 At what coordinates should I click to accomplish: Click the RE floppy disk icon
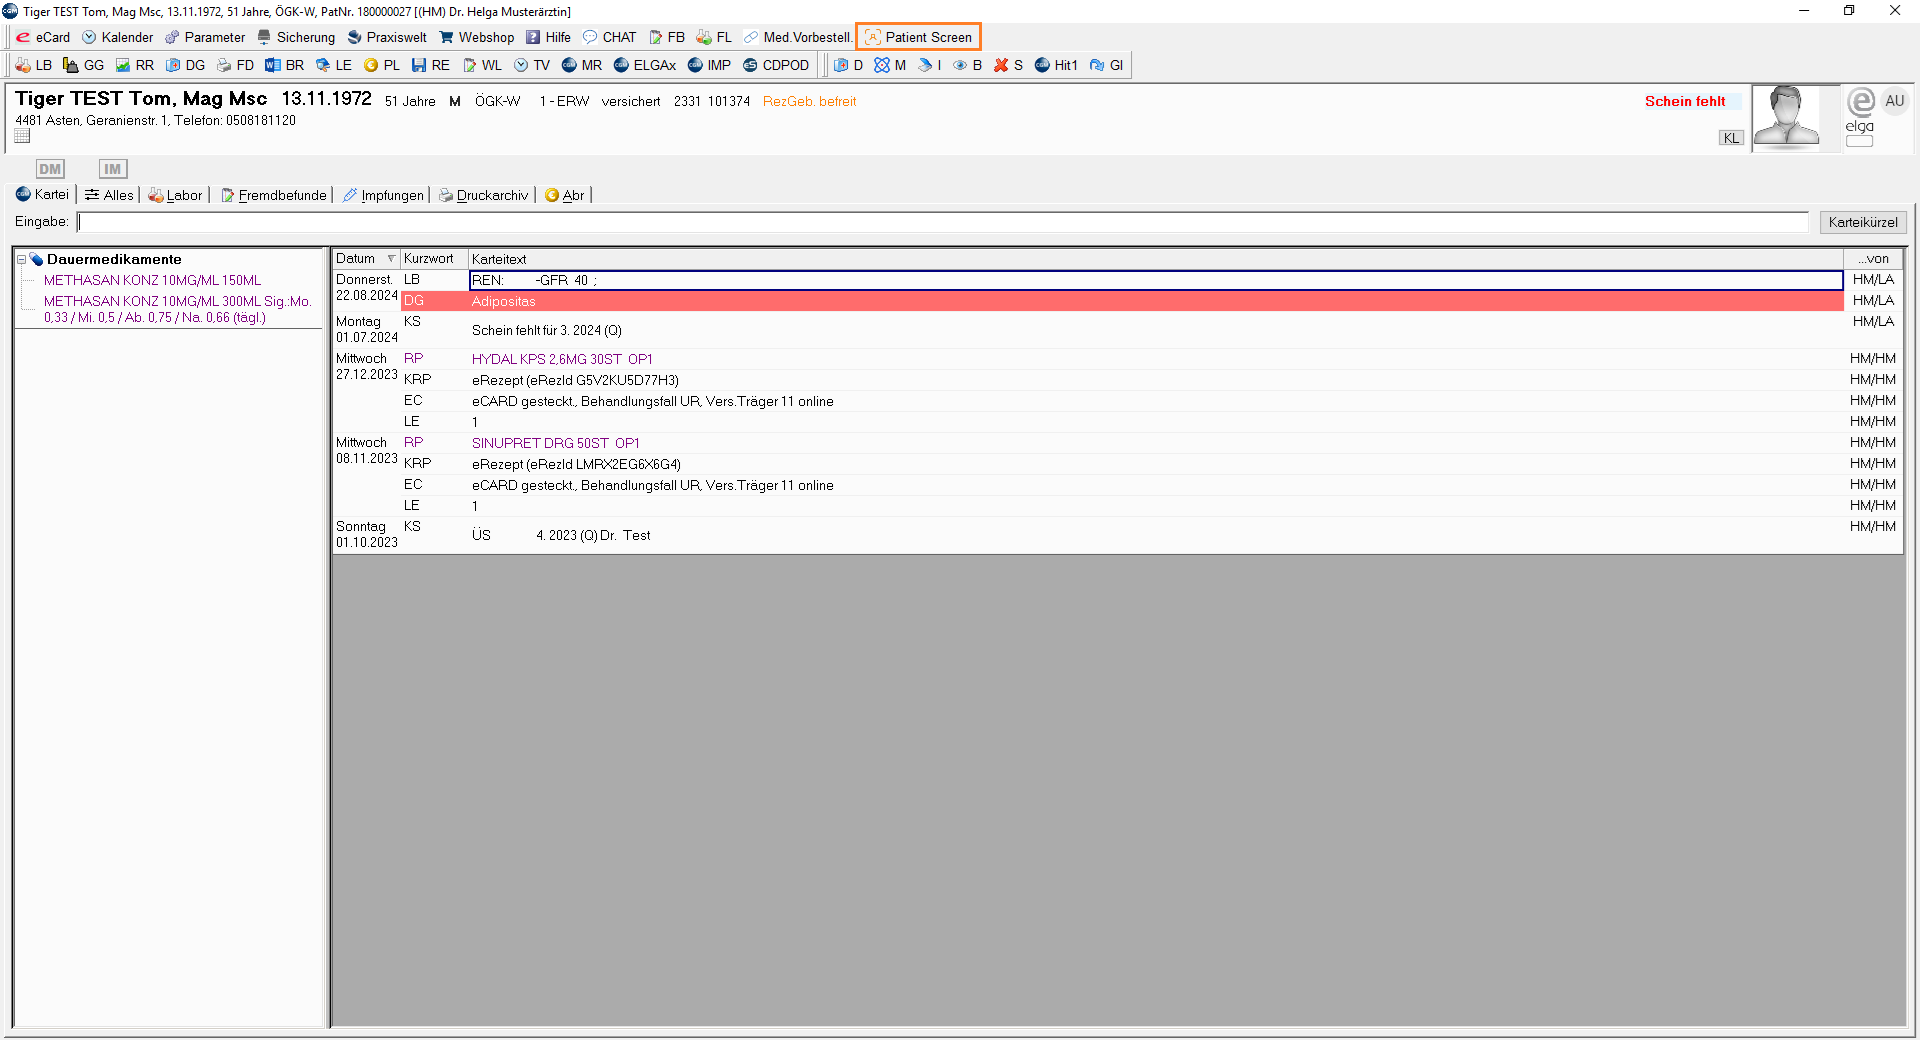pos(419,65)
